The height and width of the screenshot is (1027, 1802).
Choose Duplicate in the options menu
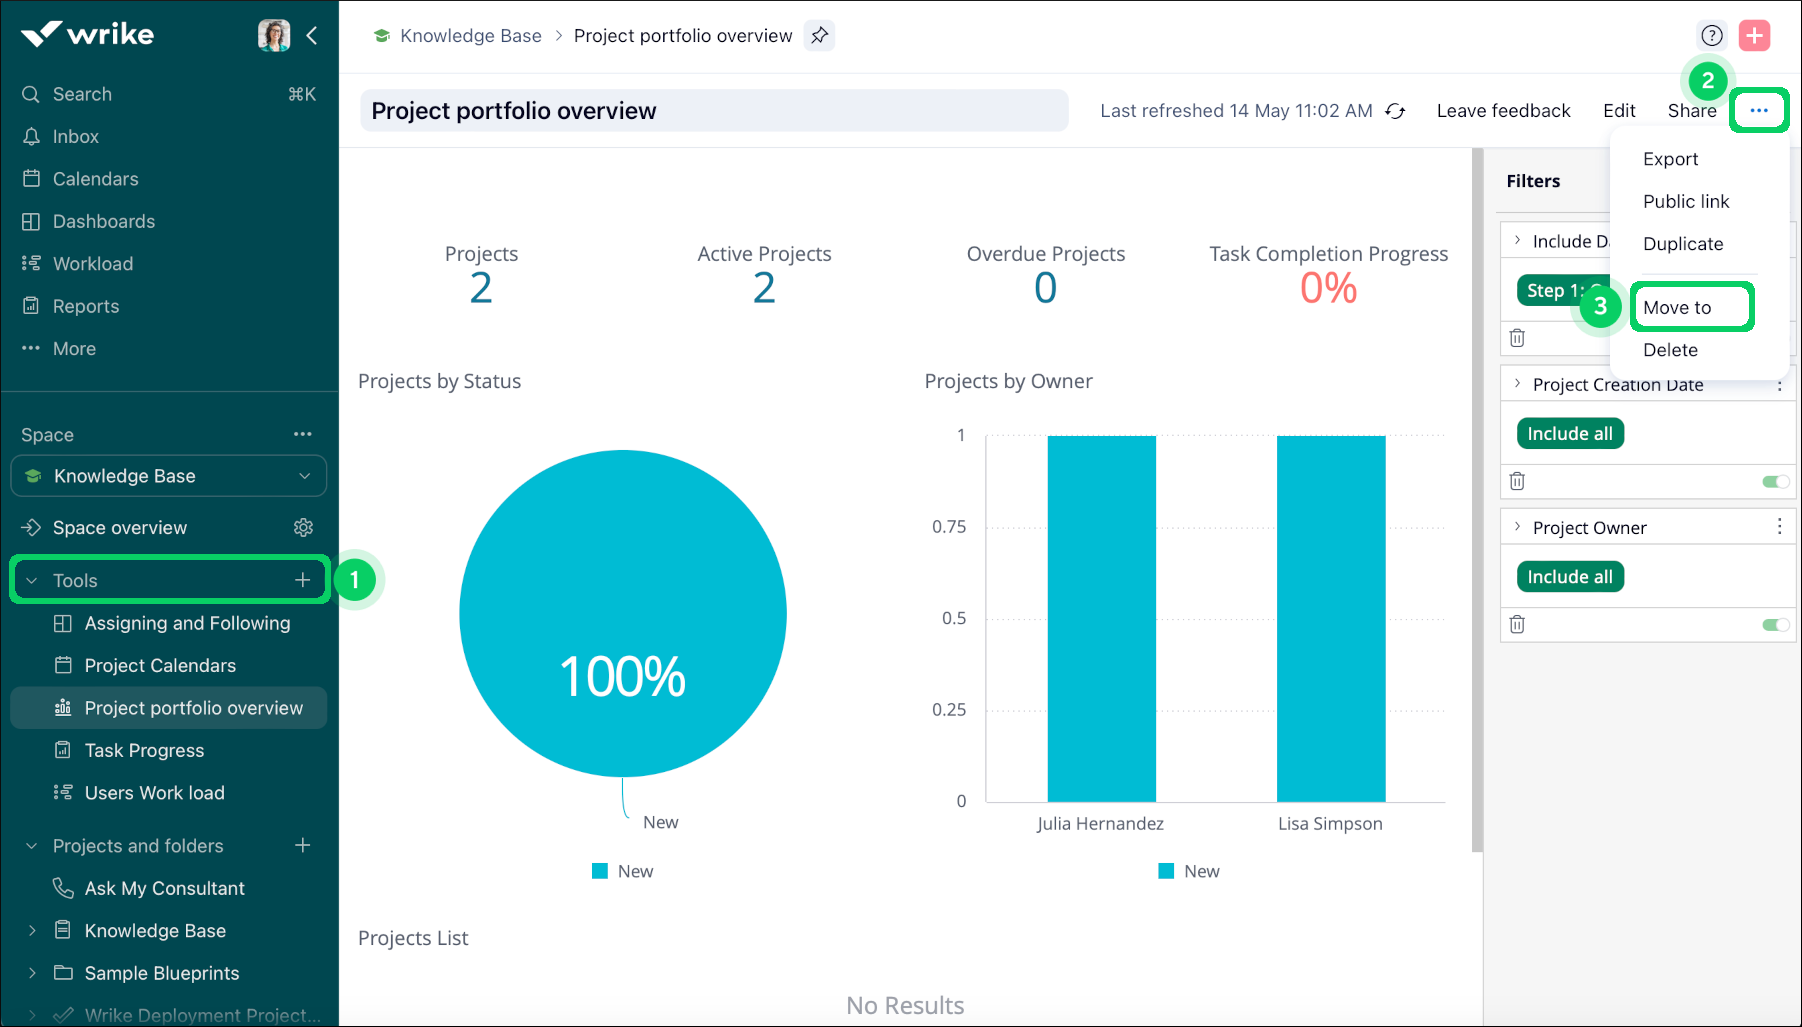click(1683, 244)
